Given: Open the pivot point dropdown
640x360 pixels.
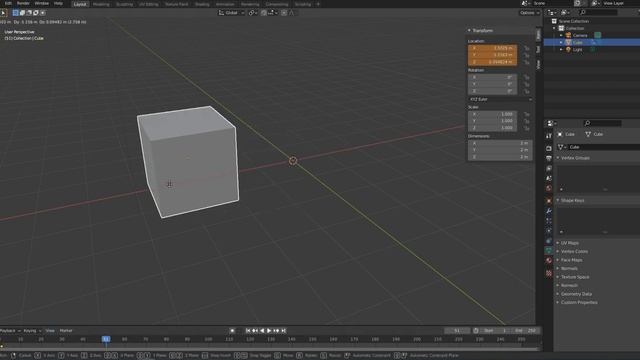Looking at the screenshot, I should 253,13.
